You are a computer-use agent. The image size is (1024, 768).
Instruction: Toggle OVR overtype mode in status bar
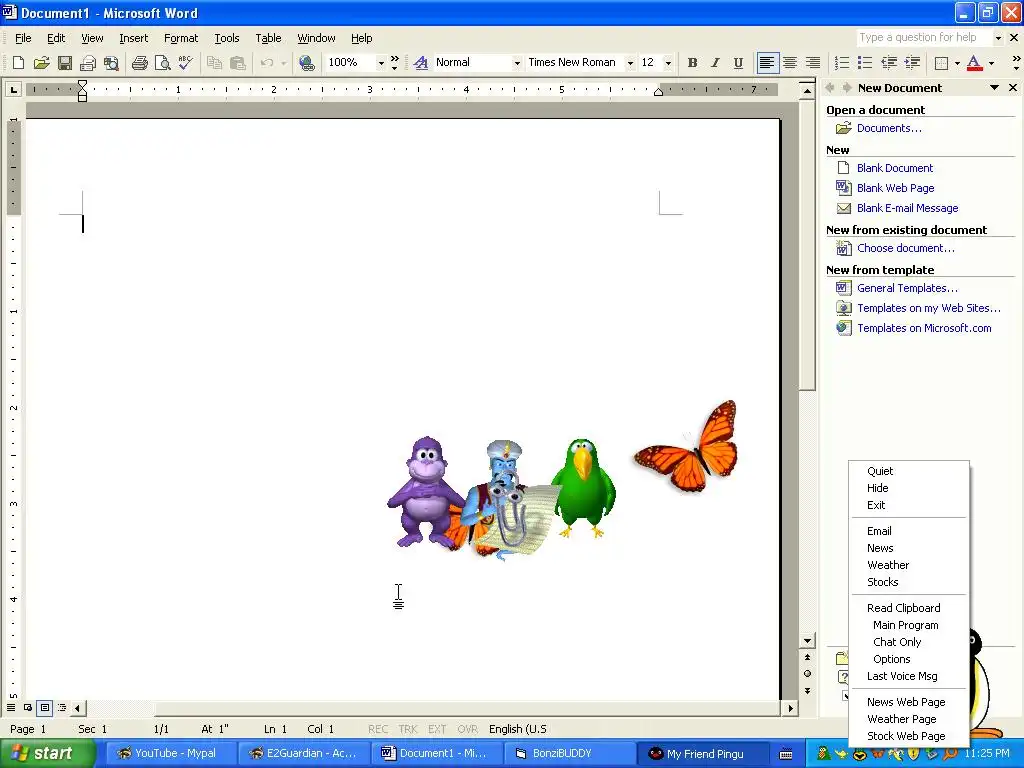(467, 729)
